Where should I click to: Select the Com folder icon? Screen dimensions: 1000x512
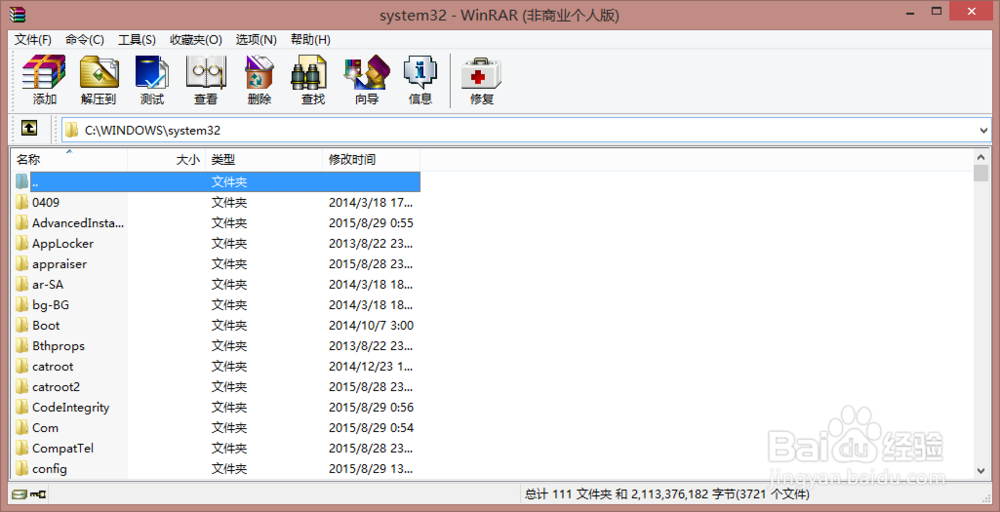pos(22,428)
